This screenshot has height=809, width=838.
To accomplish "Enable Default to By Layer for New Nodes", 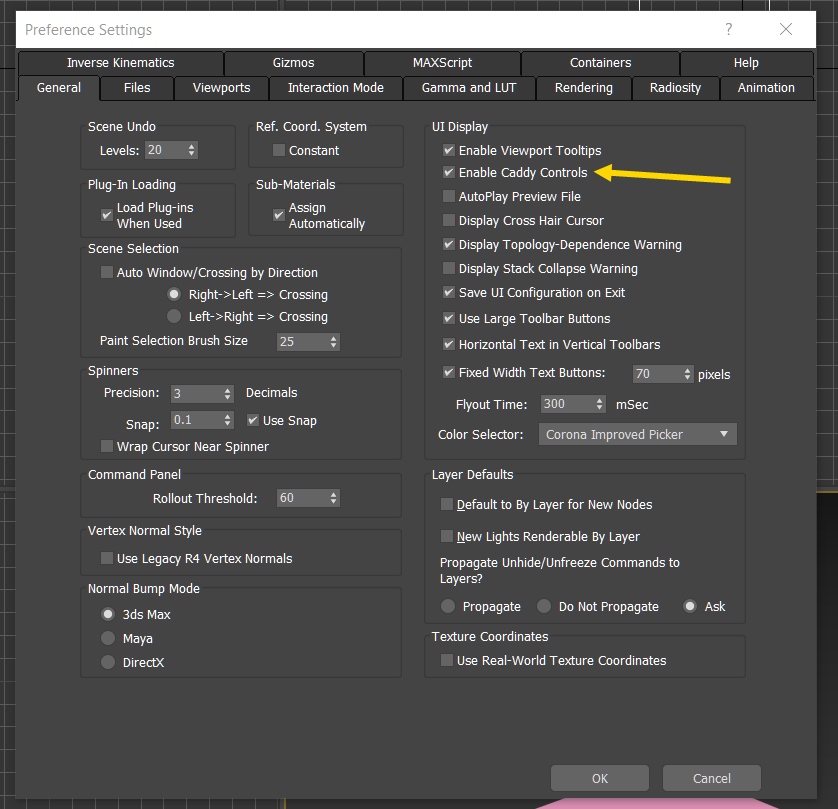I will pyautogui.click(x=447, y=504).
